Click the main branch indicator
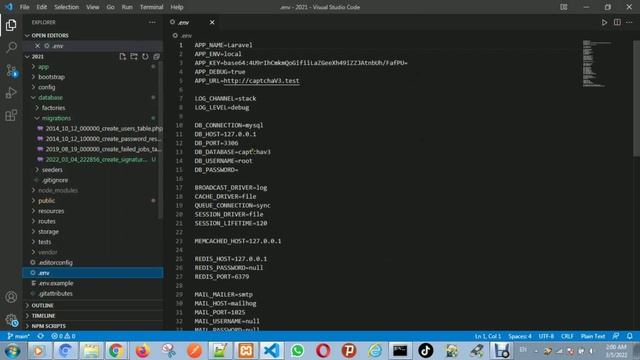The width and height of the screenshot is (640, 360). point(19,336)
